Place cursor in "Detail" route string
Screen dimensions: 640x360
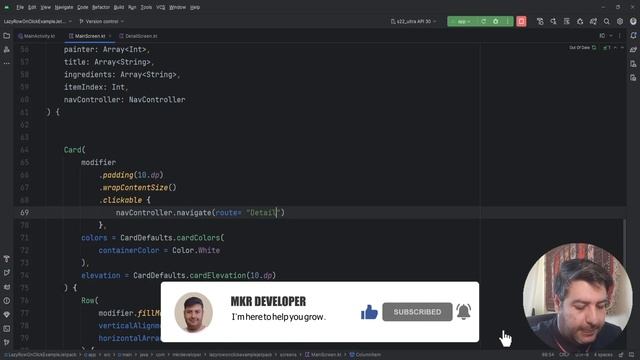263,213
